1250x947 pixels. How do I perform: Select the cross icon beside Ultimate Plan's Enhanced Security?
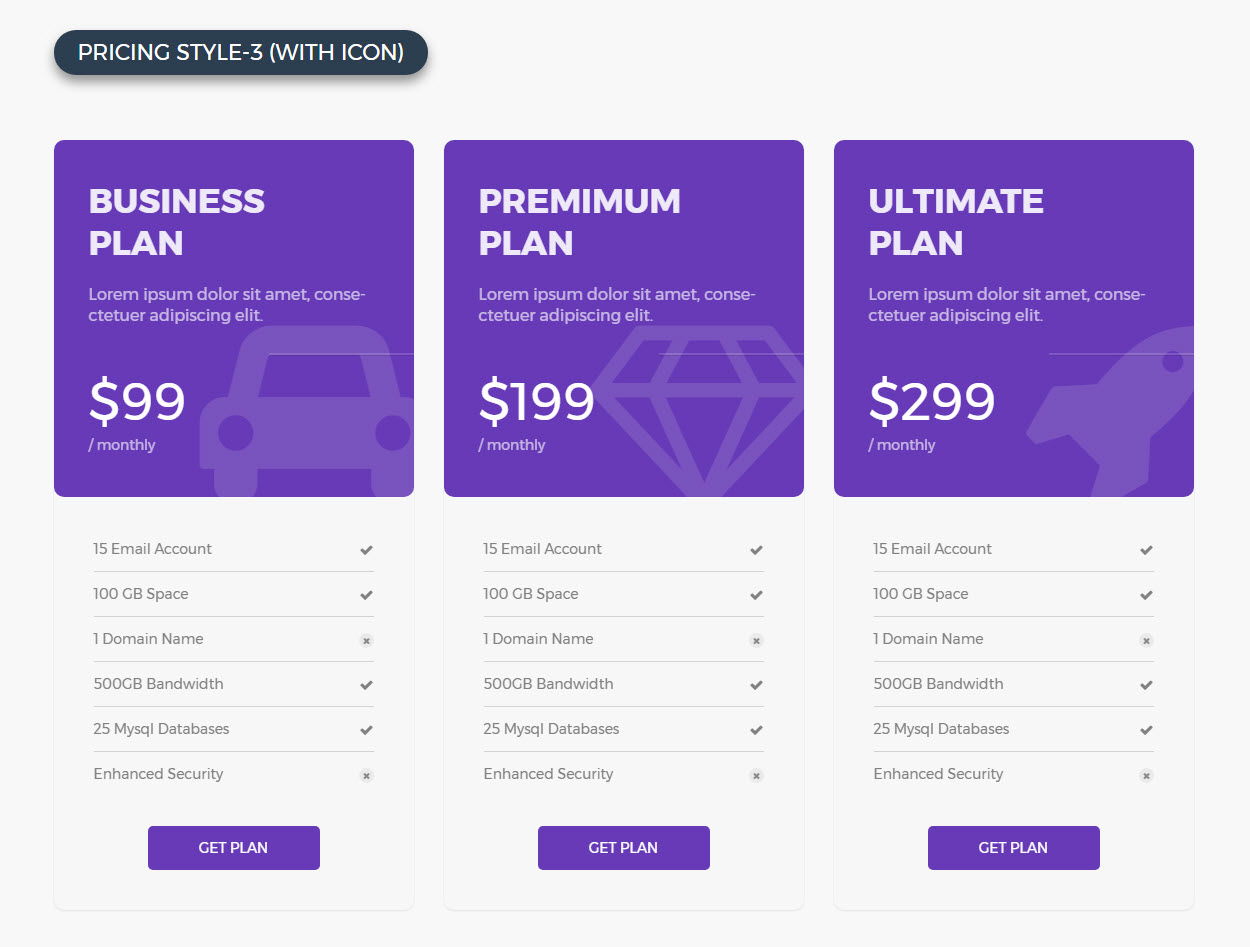point(1146,775)
